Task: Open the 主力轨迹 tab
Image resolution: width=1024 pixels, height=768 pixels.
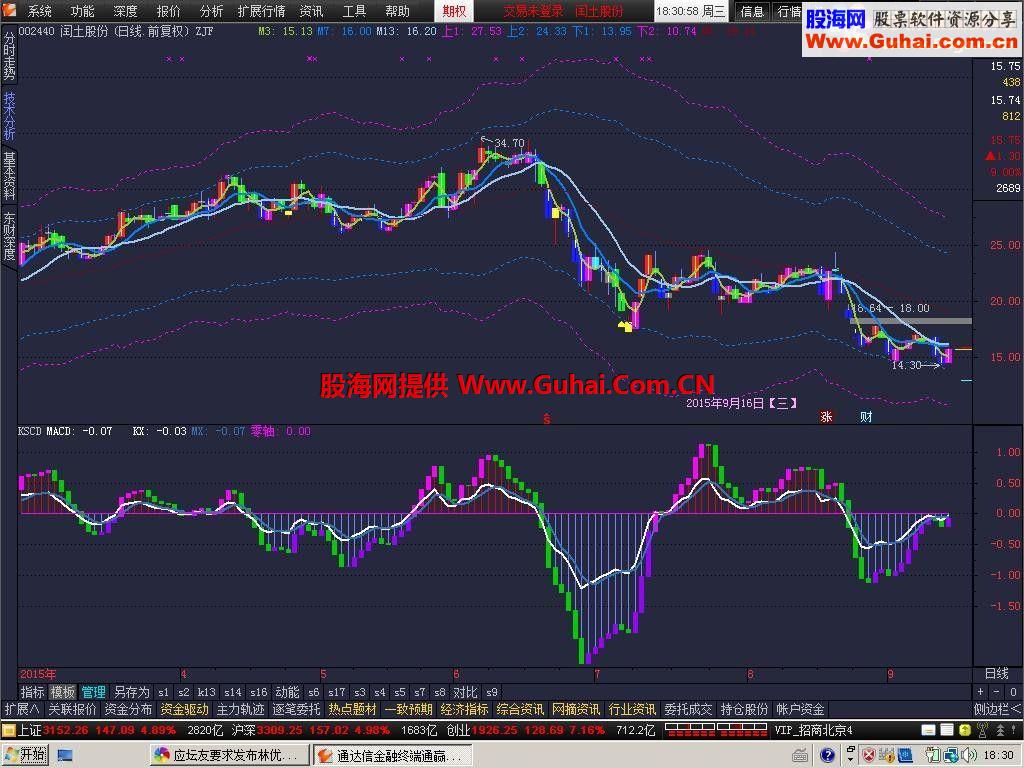Action: [240, 709]
